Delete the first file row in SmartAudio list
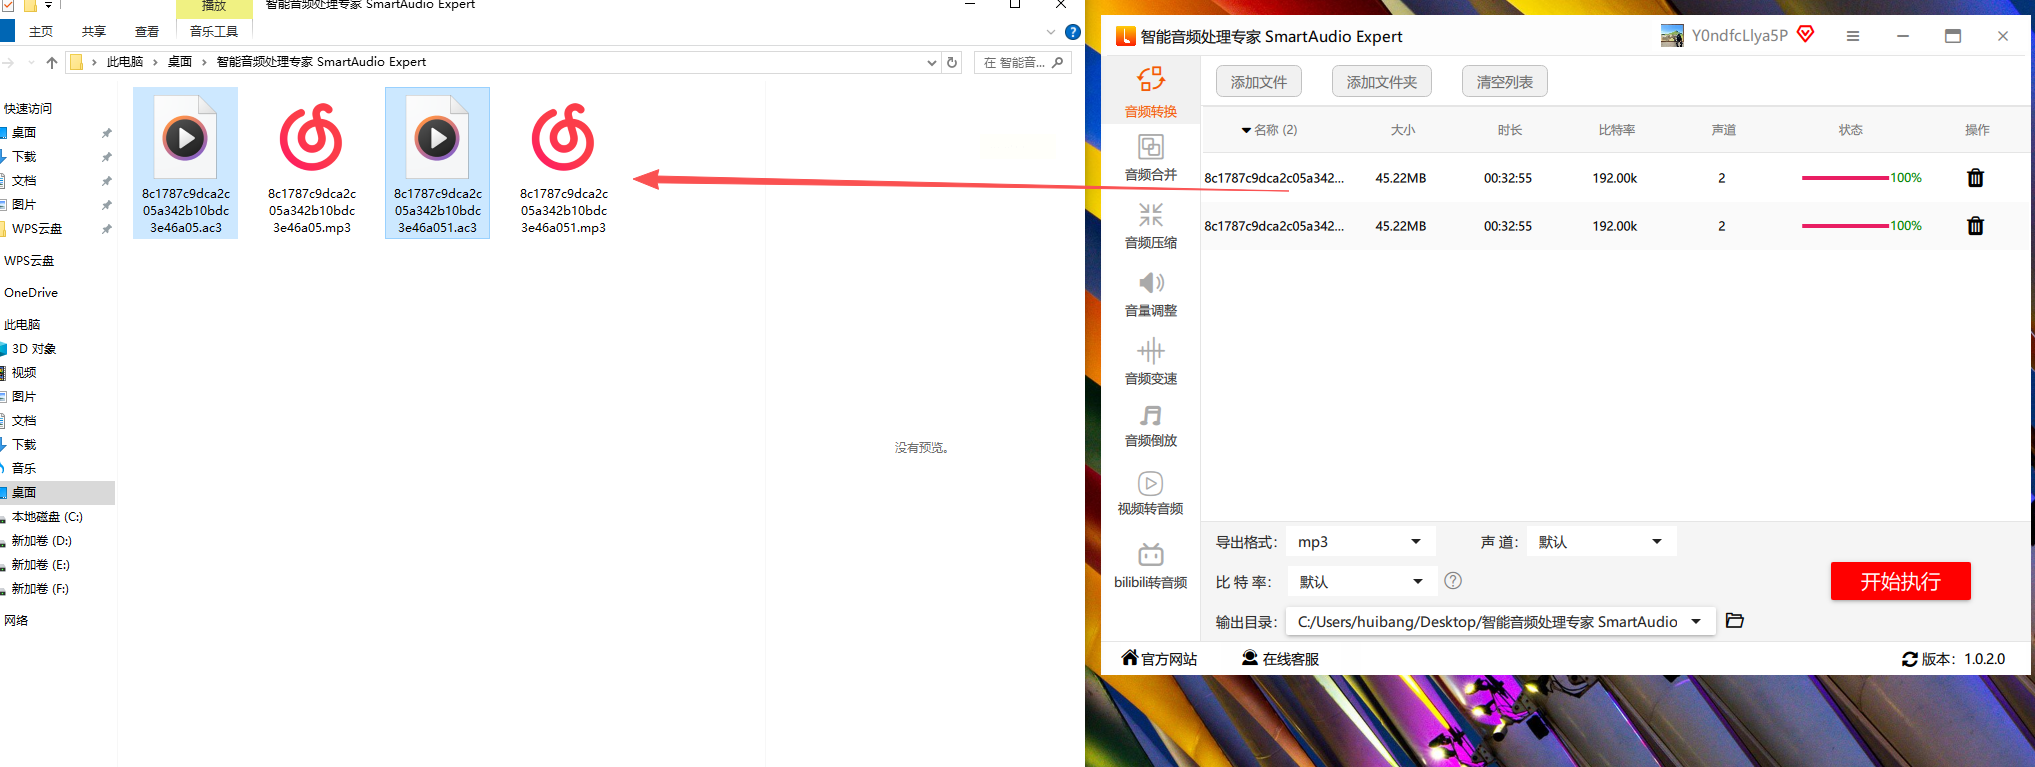The image size is (2035, 767). (1975, 178)
